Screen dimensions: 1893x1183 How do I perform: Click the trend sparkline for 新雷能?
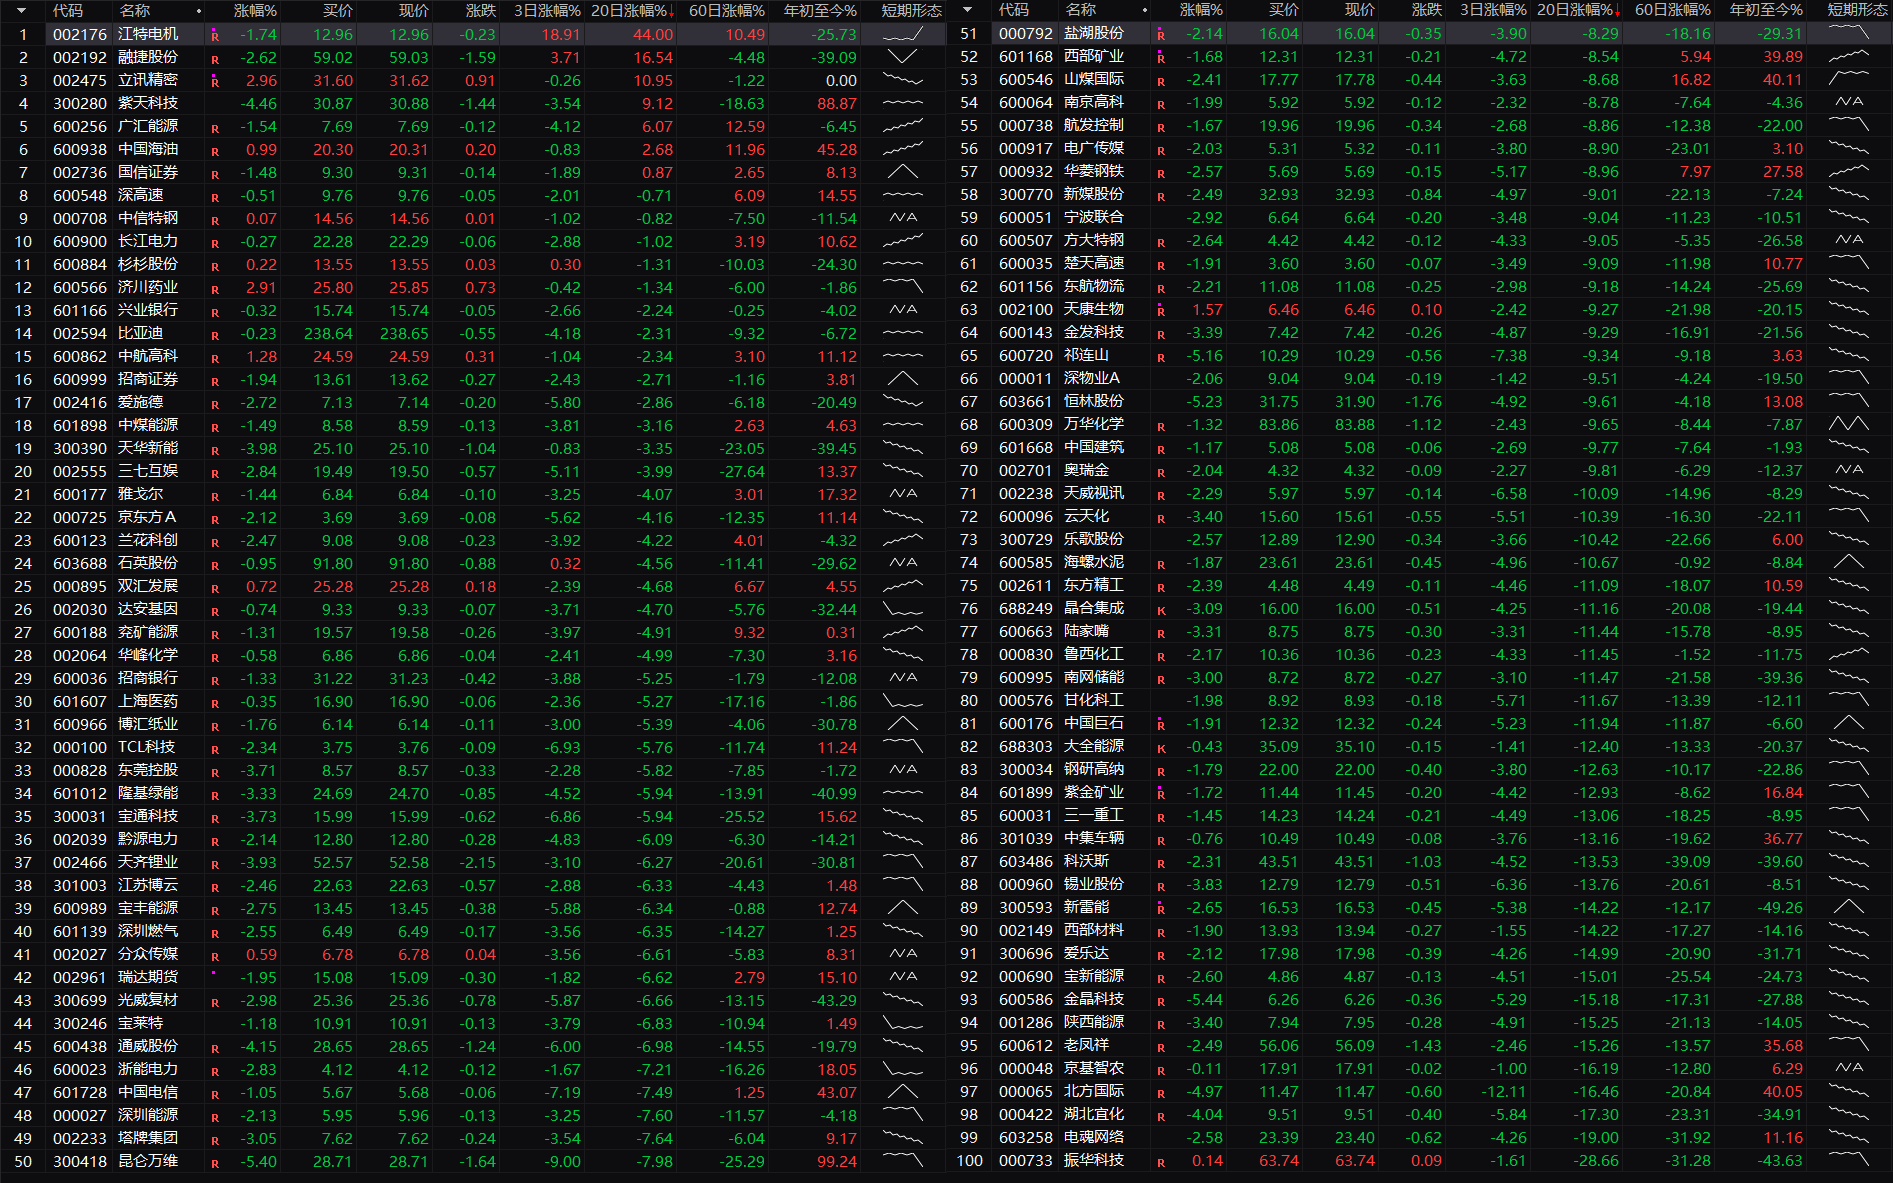pyautogui.click(x=1849, y=907)
